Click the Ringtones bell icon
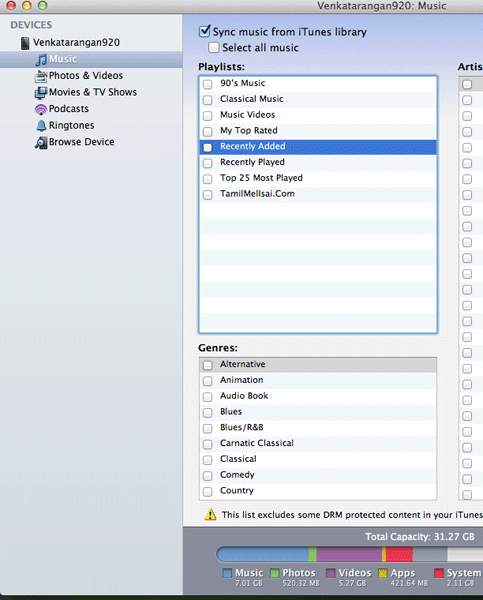 pos(41,126)
